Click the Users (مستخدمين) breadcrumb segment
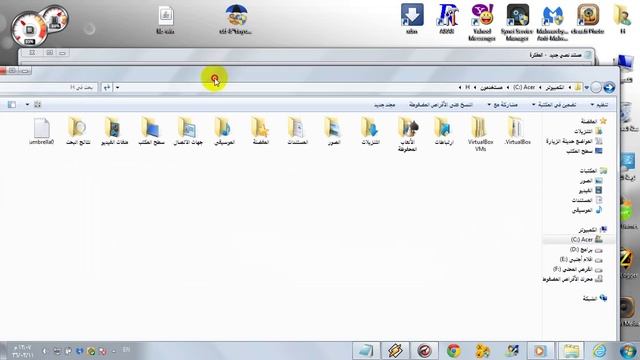Image resolution: width=640 pixels, height=360 pixels. [x=491, y=87]
